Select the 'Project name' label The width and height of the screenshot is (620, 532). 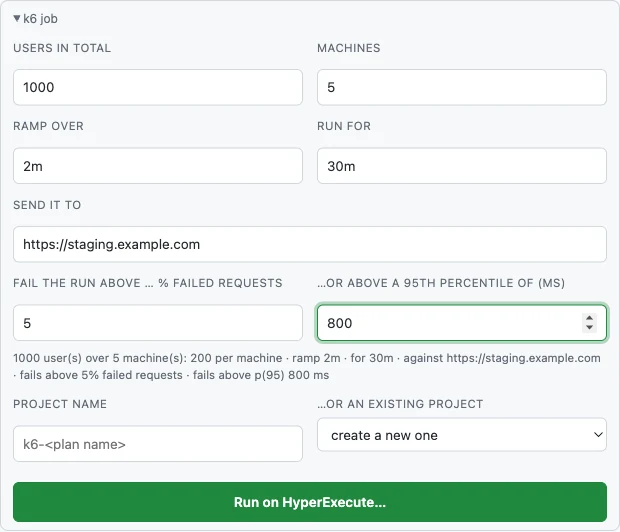click(x=60, y=404)
